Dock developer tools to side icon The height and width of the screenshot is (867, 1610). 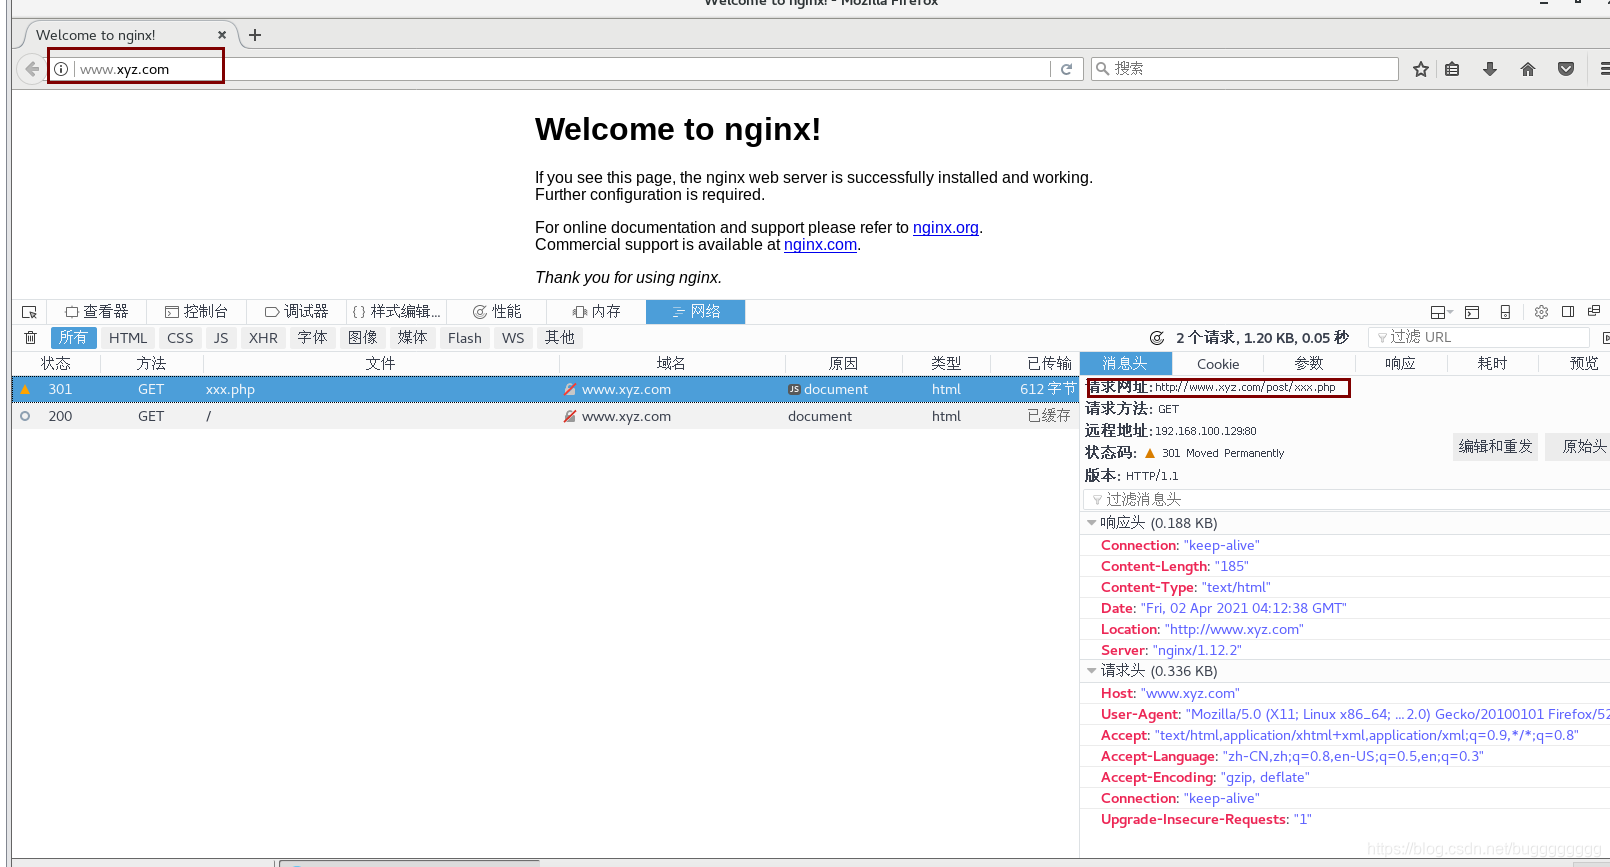(x=1568, y=312)
